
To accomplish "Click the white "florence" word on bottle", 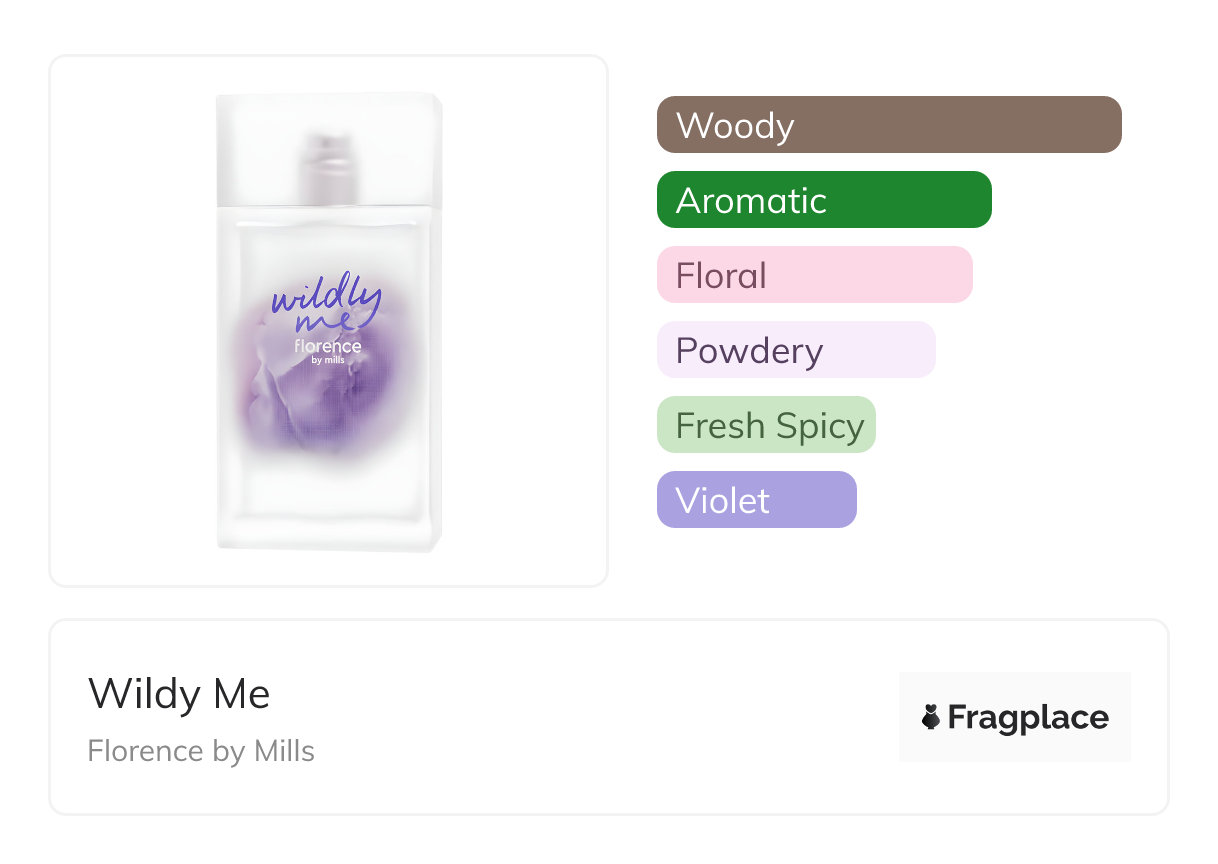I will (x=327, y=346).
